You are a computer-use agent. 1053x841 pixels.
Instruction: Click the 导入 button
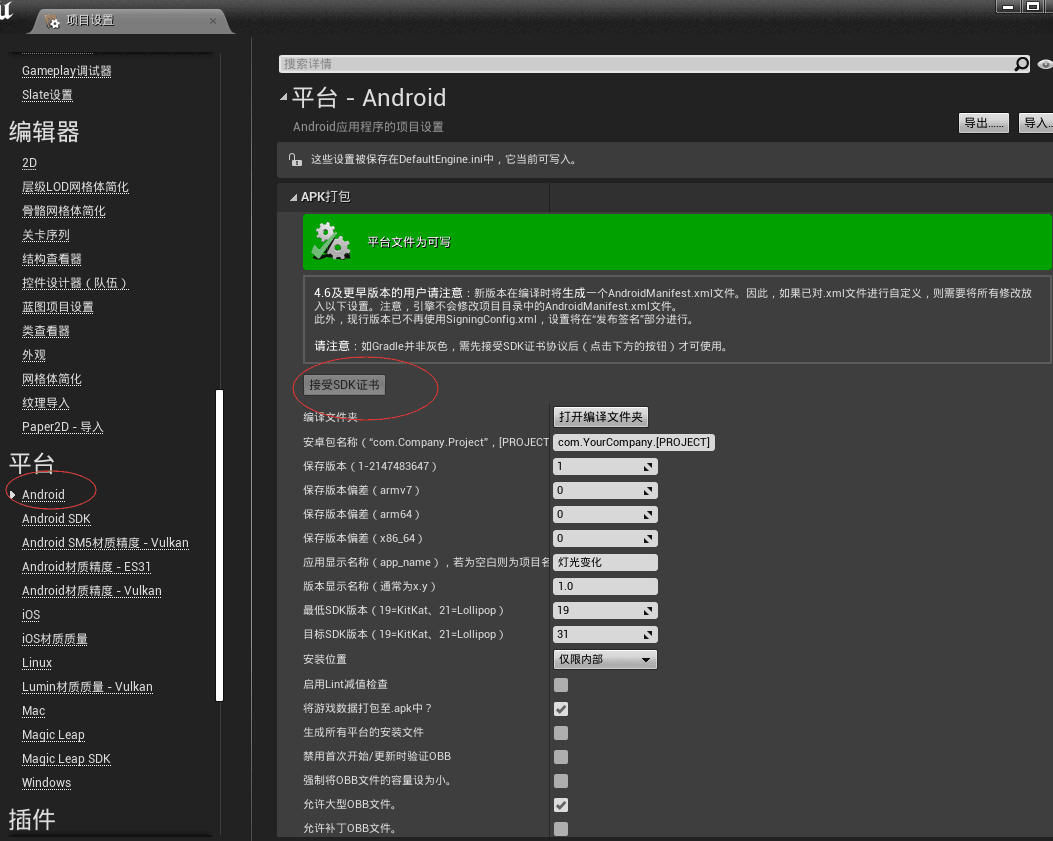(1036, 123)
